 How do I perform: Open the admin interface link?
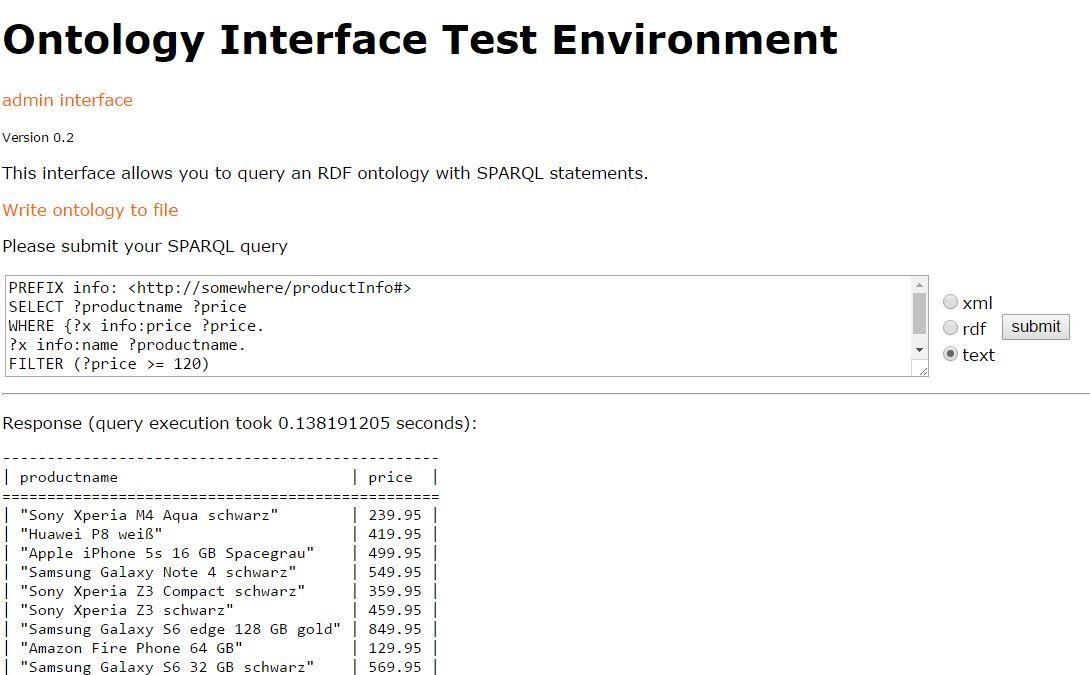[67, 100]
